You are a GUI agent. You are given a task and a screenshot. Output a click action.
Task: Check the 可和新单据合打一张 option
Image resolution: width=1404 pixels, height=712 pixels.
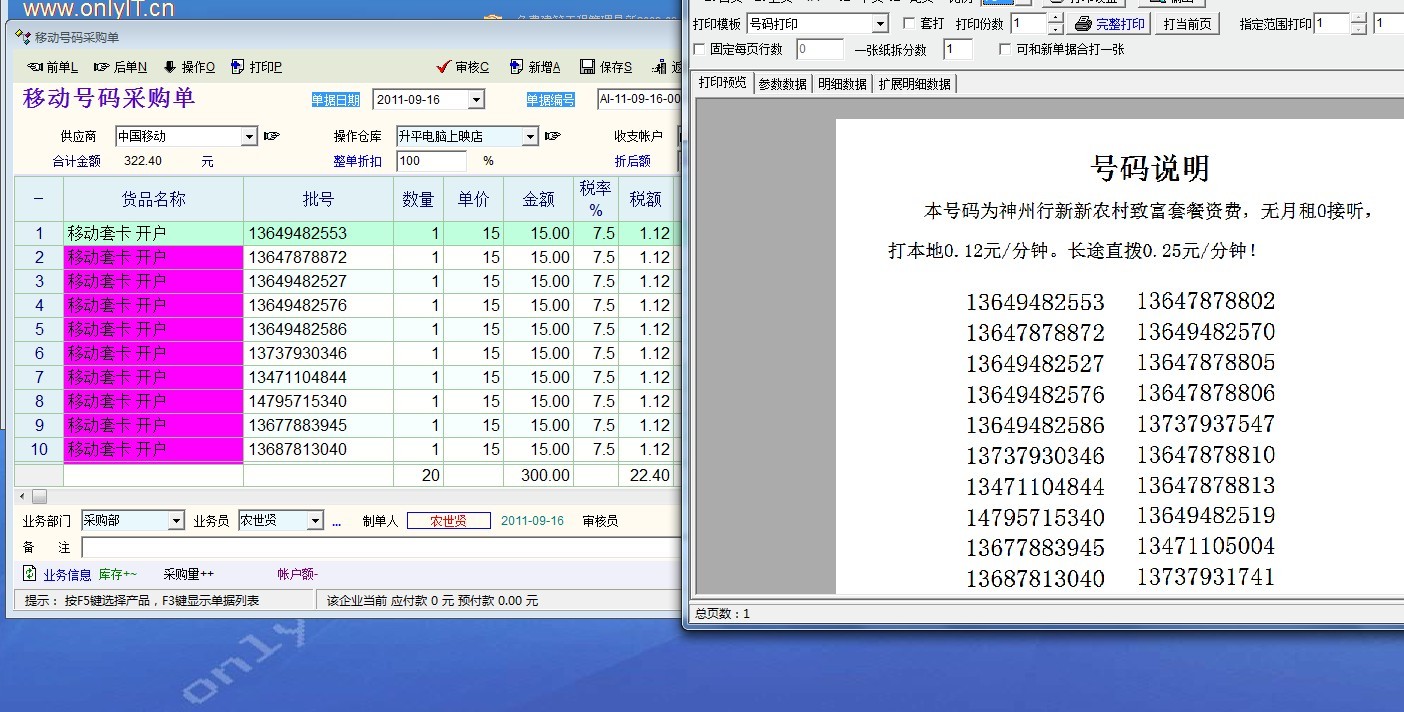pyautogui.click(x=1006, y=49)
